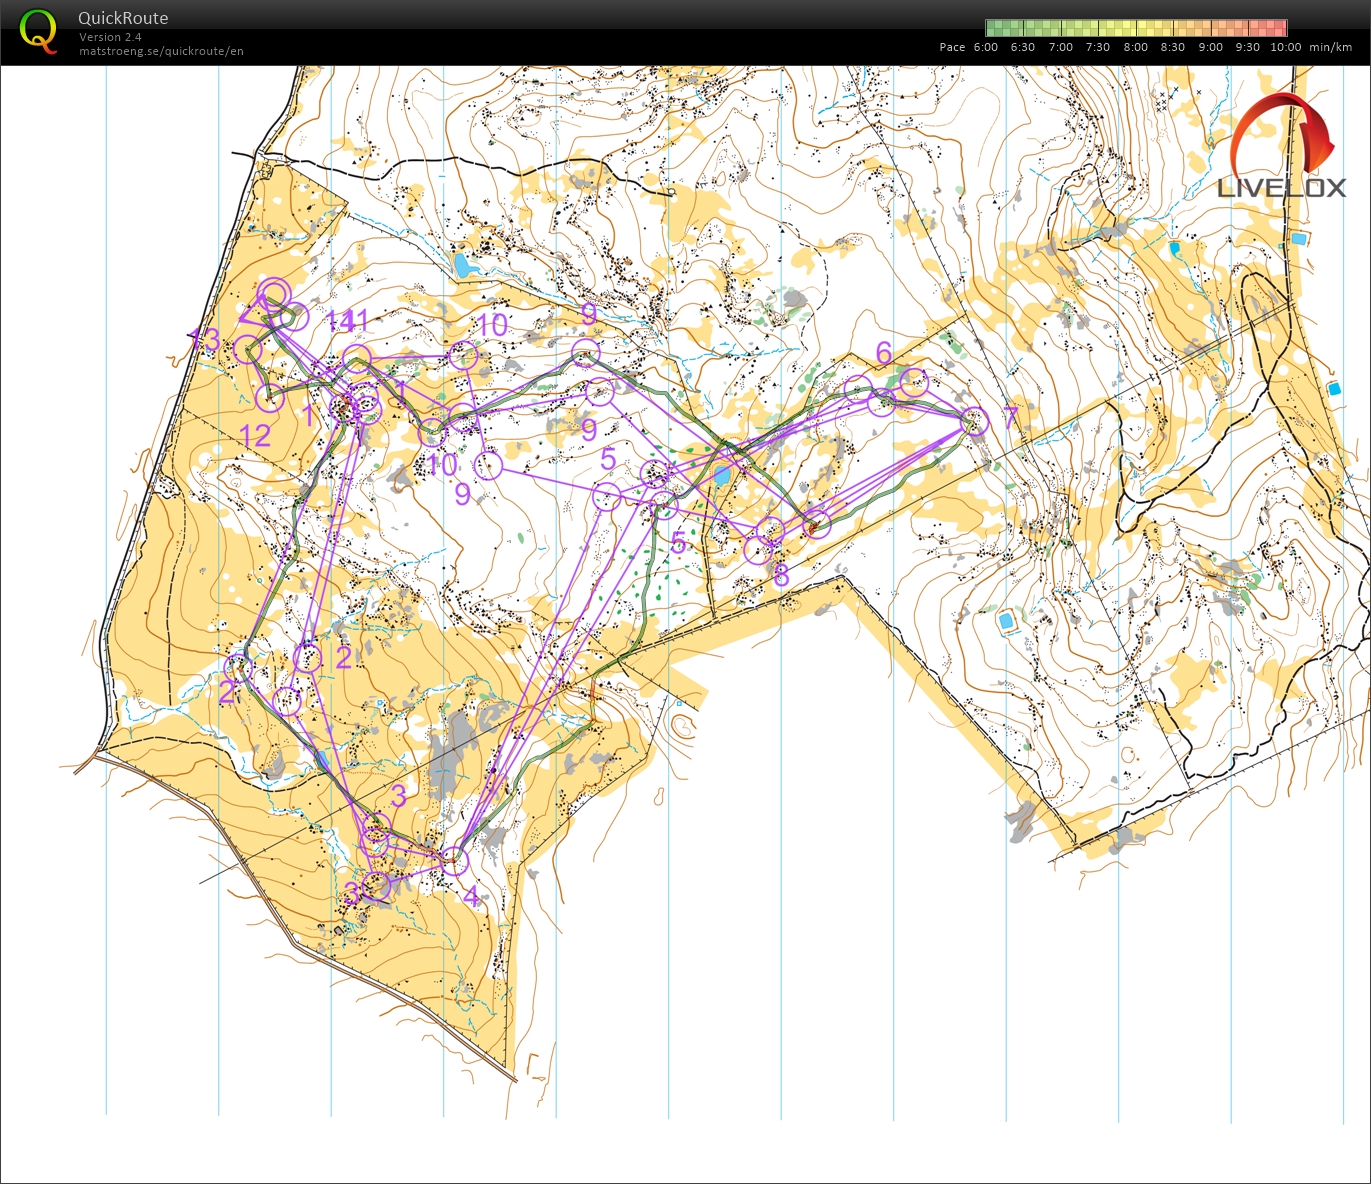Click the Pace label in legend

(x=952, y=47)
